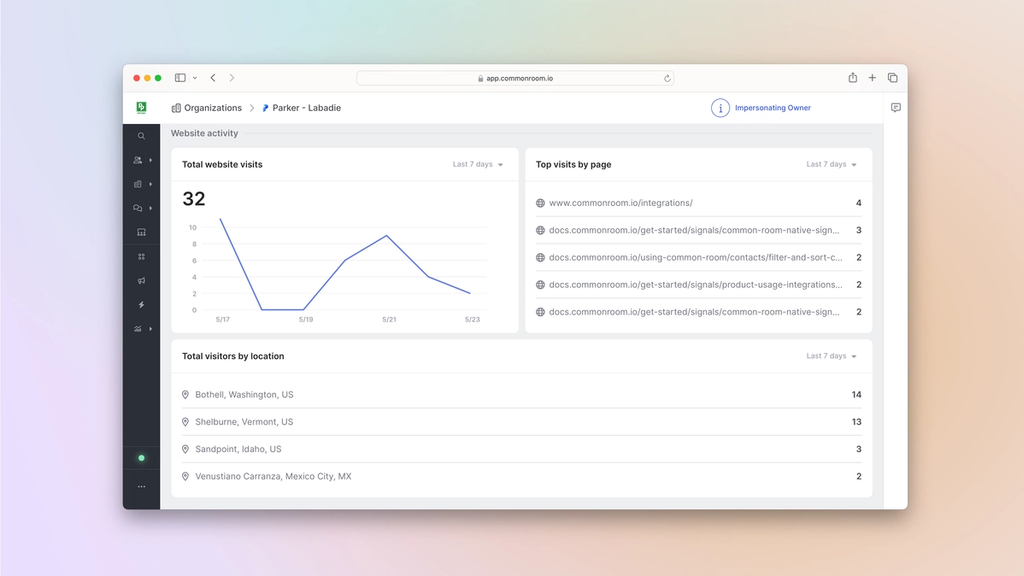This screenshot has height=576, width=1024.
Task: Open the browser sidebar options chevron
Action: tap(195, 78)
